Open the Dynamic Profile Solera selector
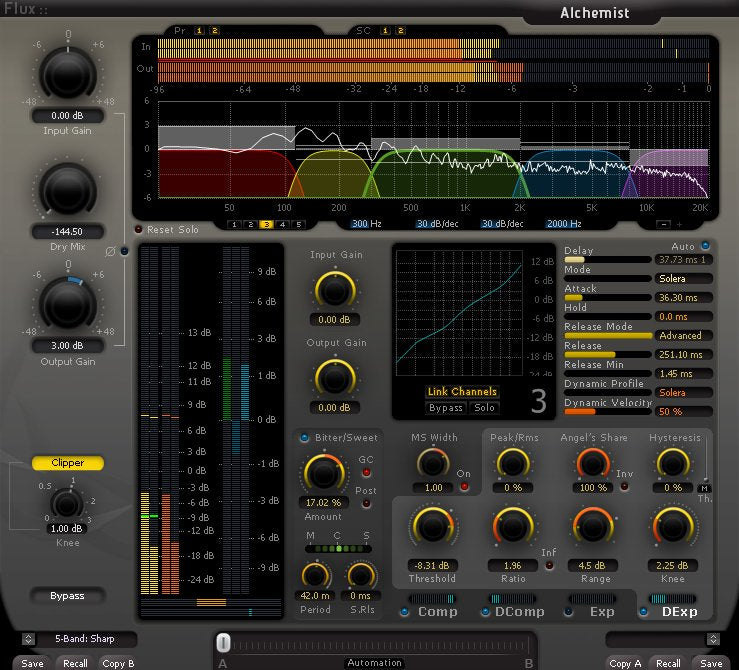The width and height of the screenshot is (739, 670). tap(684, 393)
